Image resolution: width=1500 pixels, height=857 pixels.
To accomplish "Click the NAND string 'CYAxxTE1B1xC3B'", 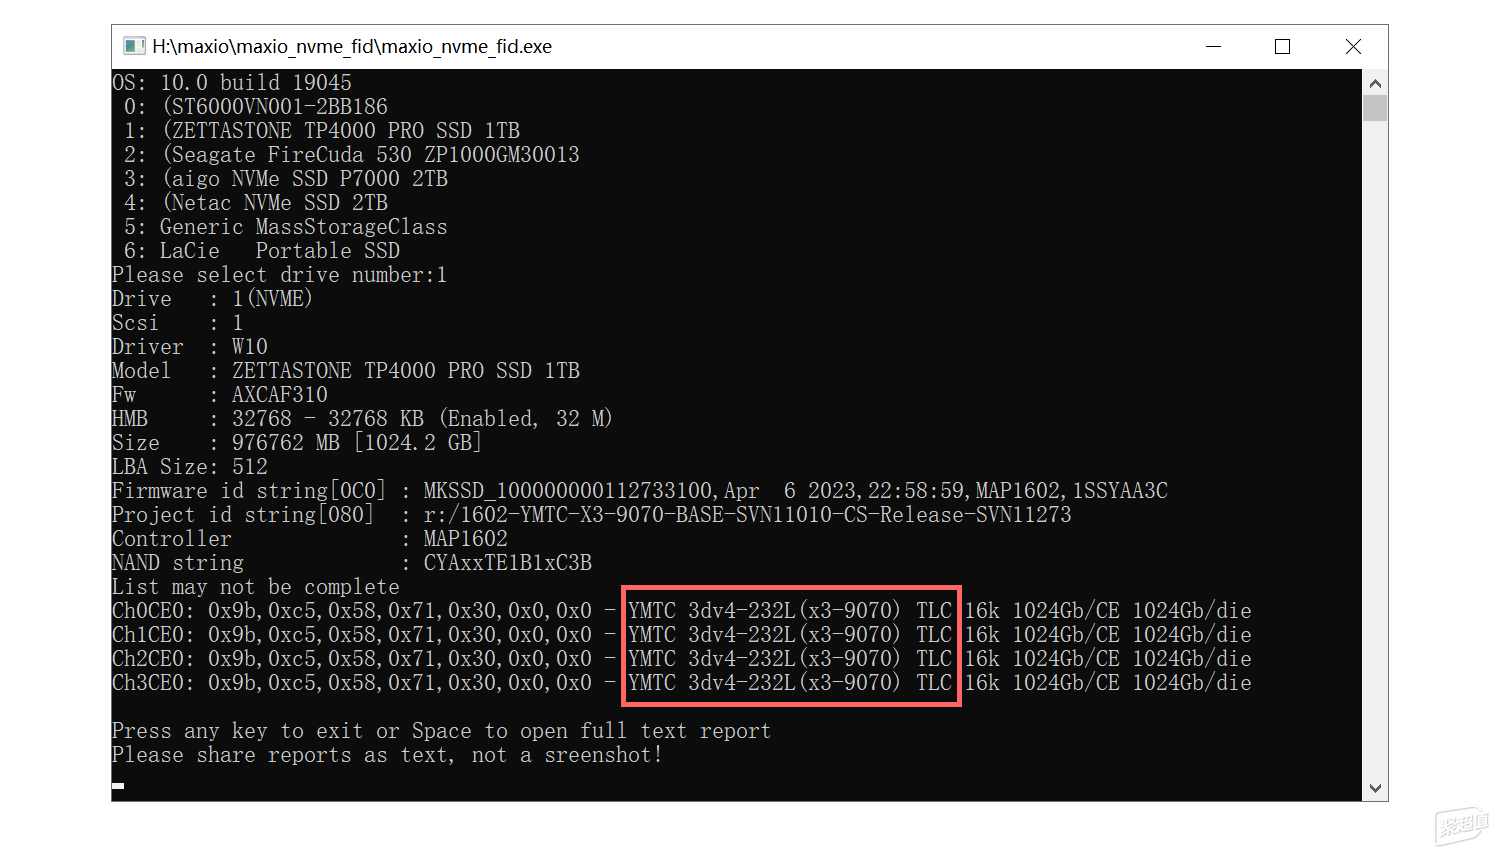I will point(508,563).
